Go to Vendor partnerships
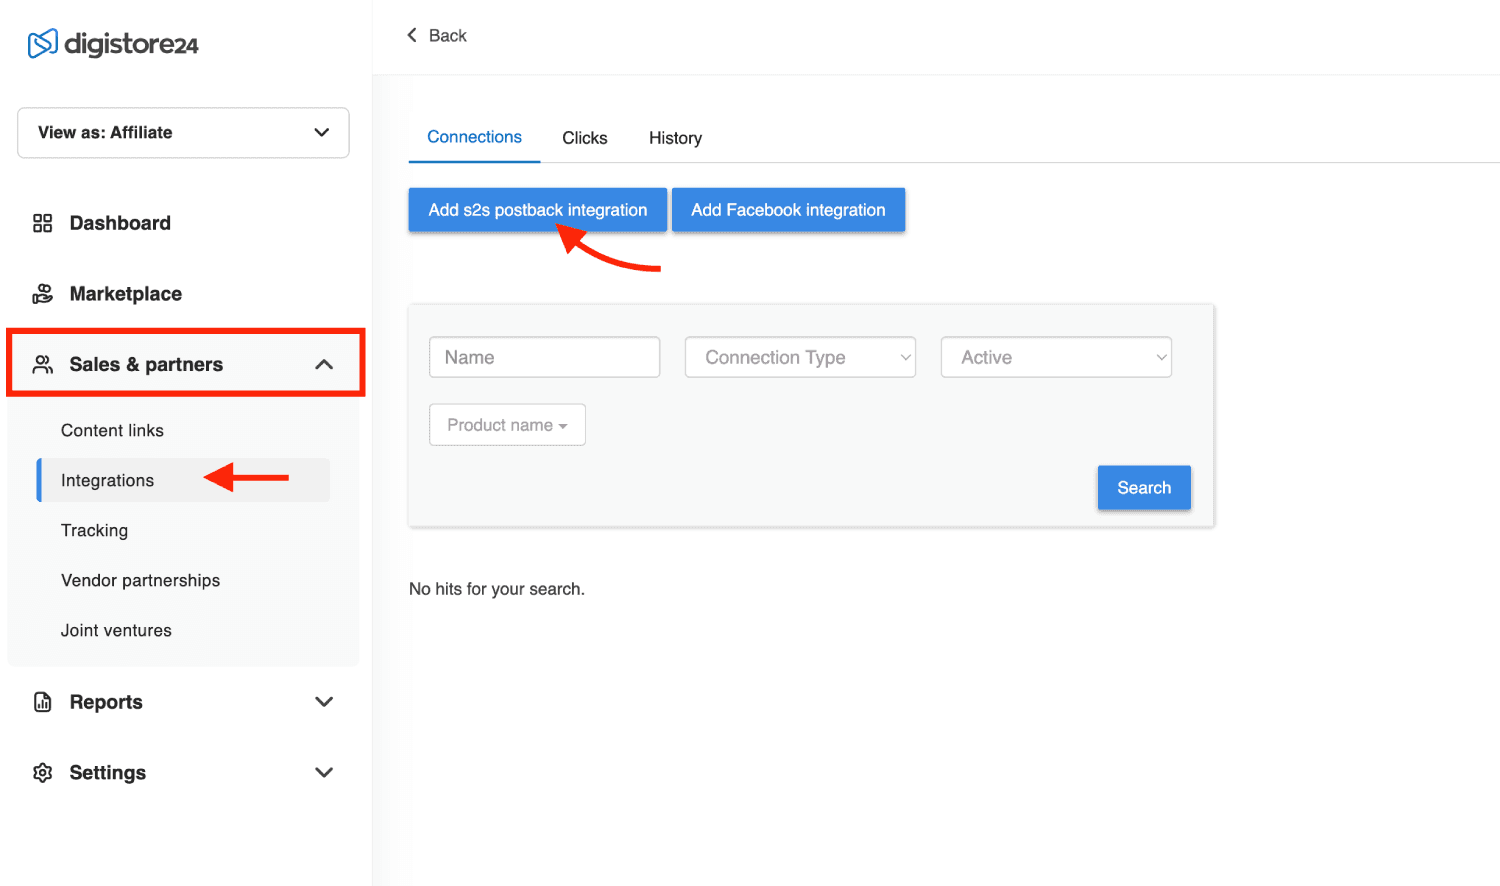The height and width of the screenshot is (886, 1500). [x=140, y=580]
